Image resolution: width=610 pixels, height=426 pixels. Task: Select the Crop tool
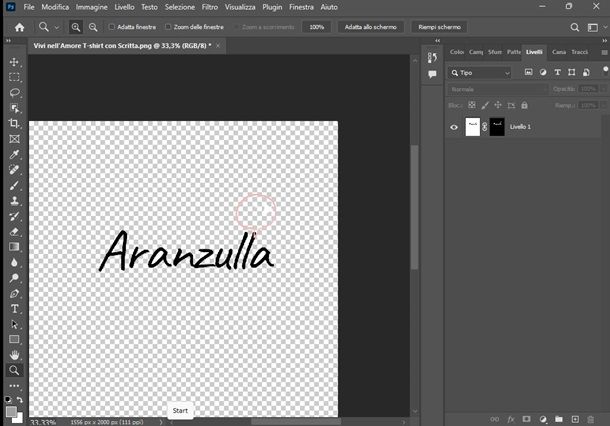click(x=14, y=124)
